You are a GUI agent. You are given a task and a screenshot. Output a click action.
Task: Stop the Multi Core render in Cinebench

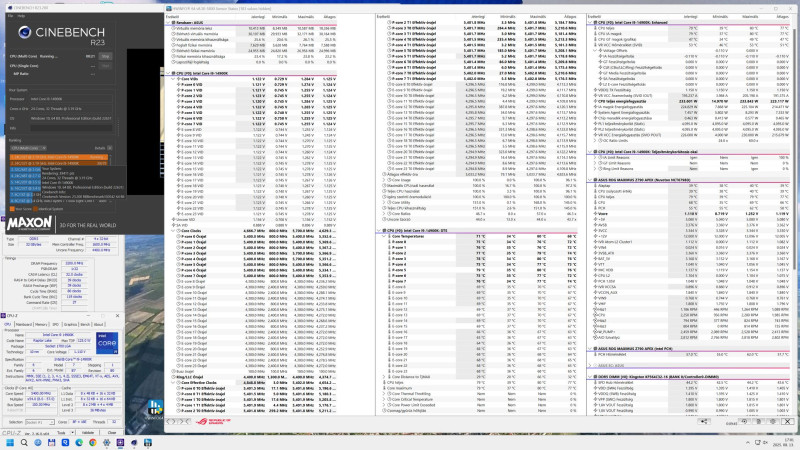pos(105,56)
